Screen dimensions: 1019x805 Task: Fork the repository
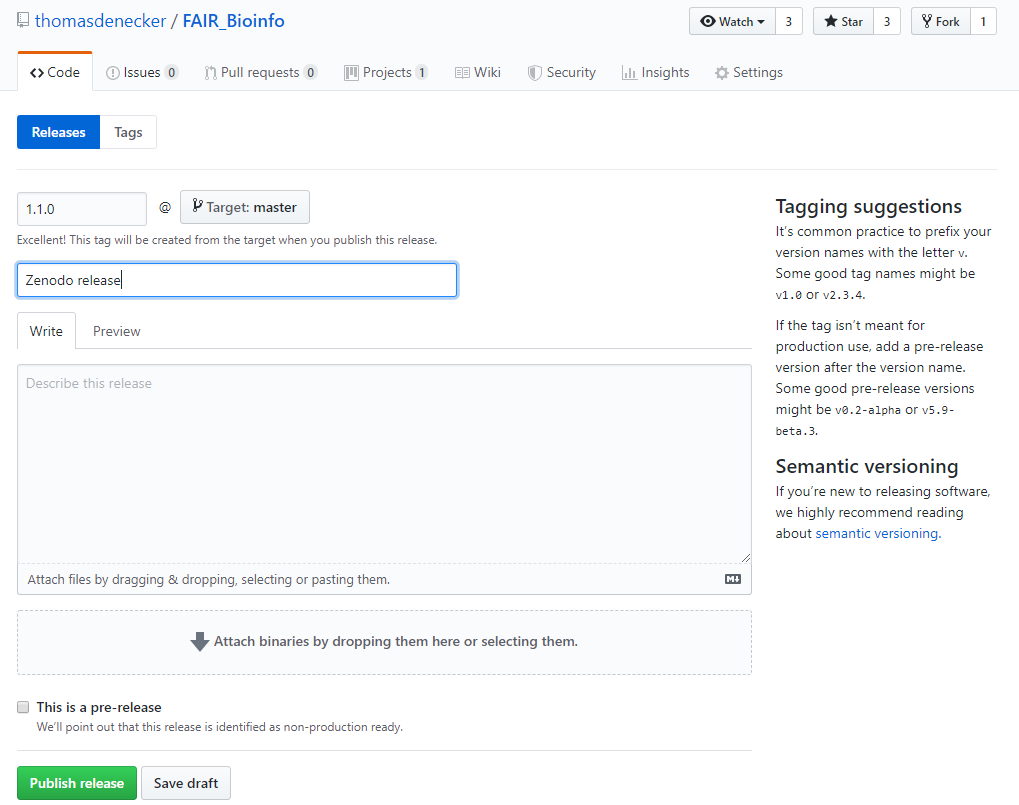click(x=941, y=21)
